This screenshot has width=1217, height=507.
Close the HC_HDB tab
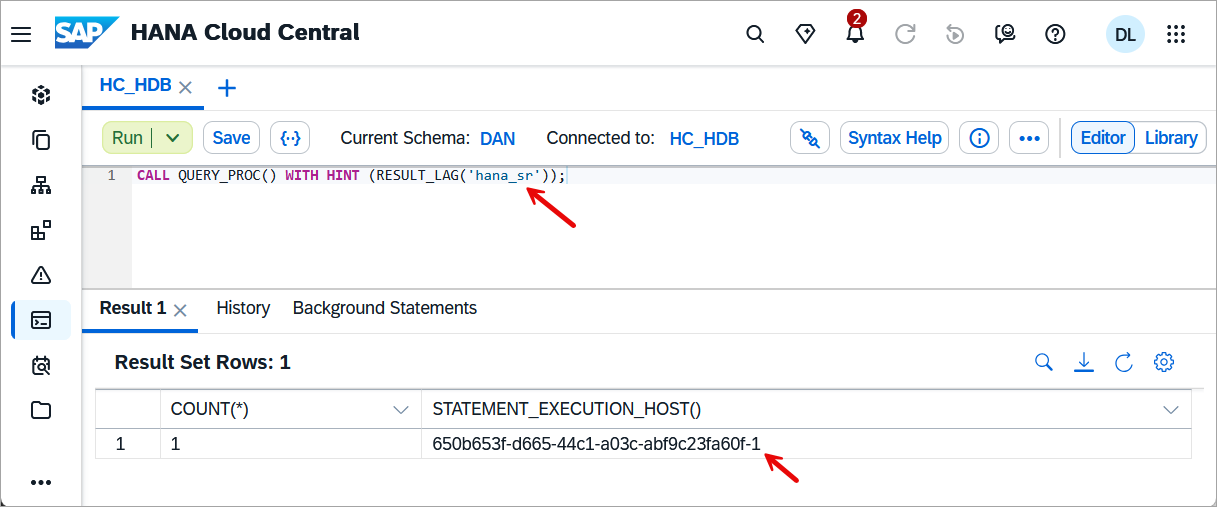[x=185, y=87]
